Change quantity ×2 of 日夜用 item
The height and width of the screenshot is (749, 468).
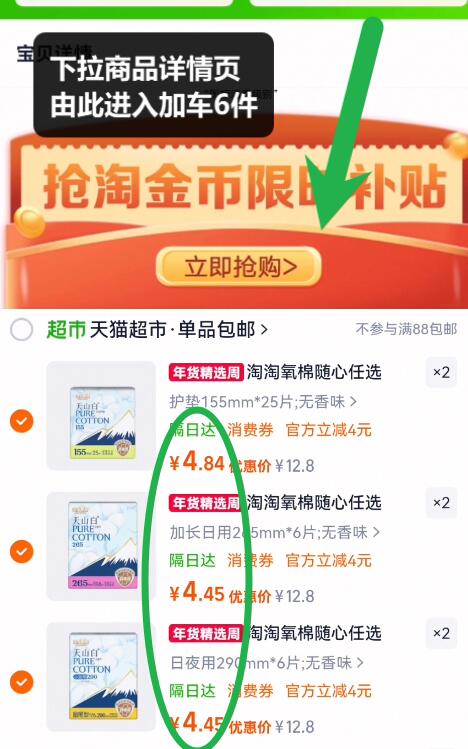click(x=441, y=633)
